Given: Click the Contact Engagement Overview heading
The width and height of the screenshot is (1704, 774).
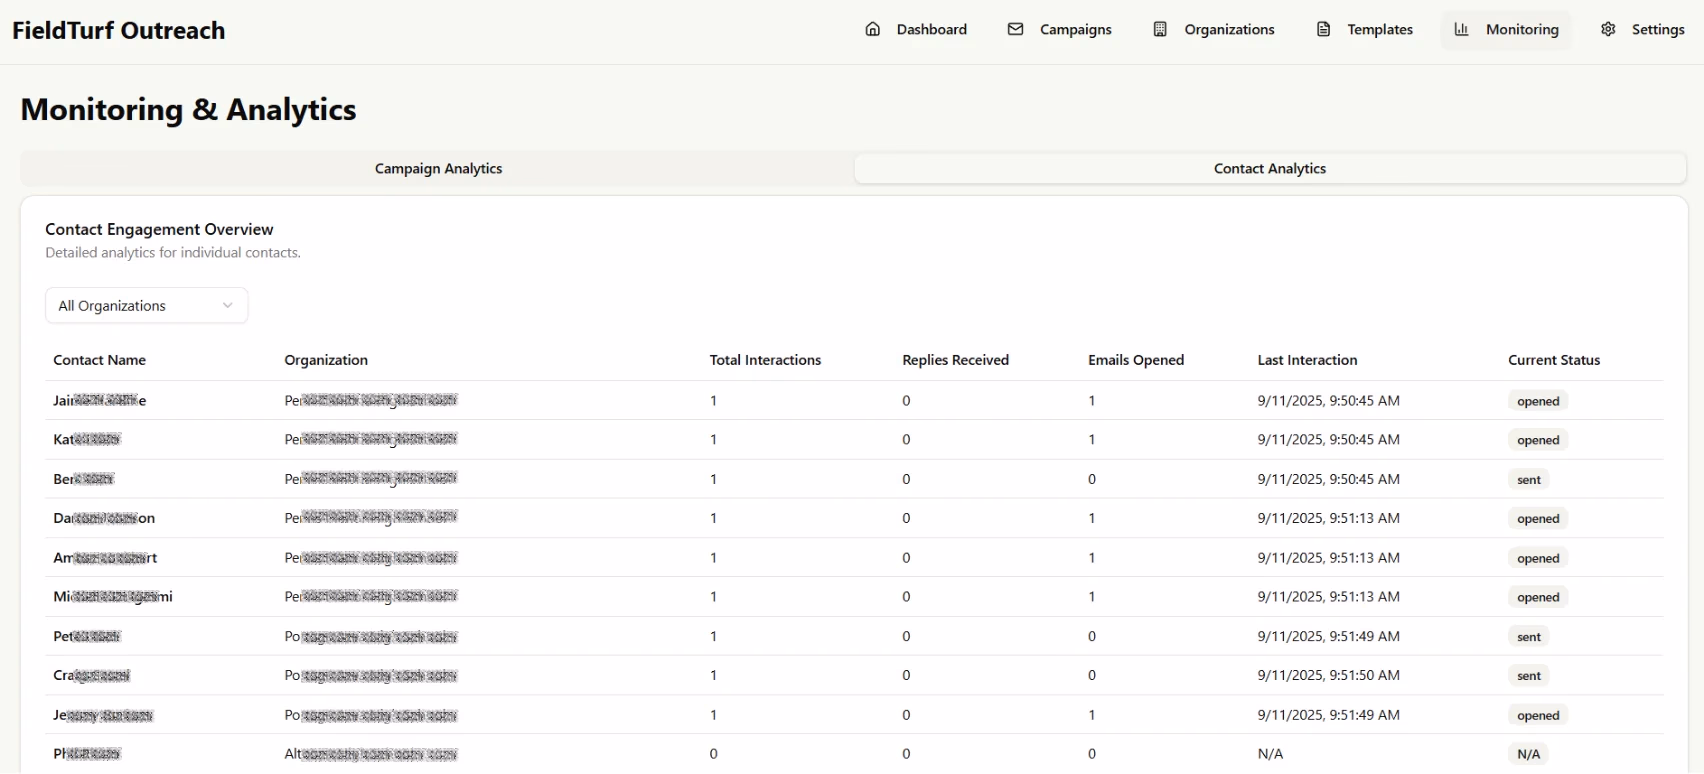Looking at the screenshot, I should click(159, 229).
